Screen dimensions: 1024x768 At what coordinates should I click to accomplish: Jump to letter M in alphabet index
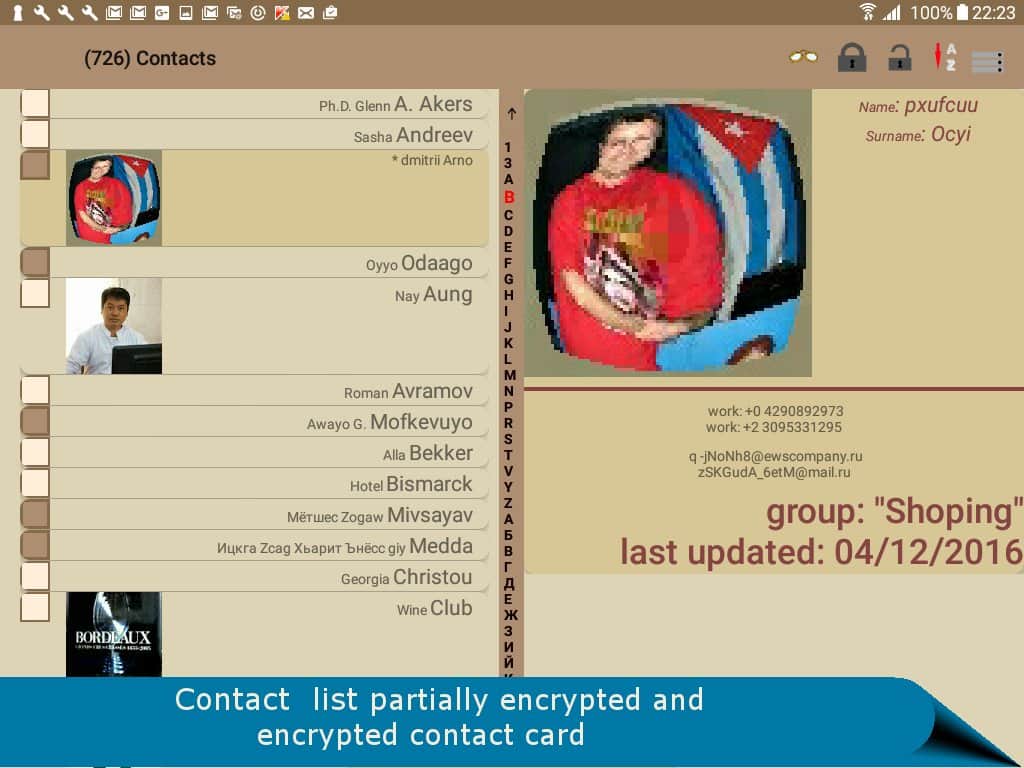[x=509, y=374]
